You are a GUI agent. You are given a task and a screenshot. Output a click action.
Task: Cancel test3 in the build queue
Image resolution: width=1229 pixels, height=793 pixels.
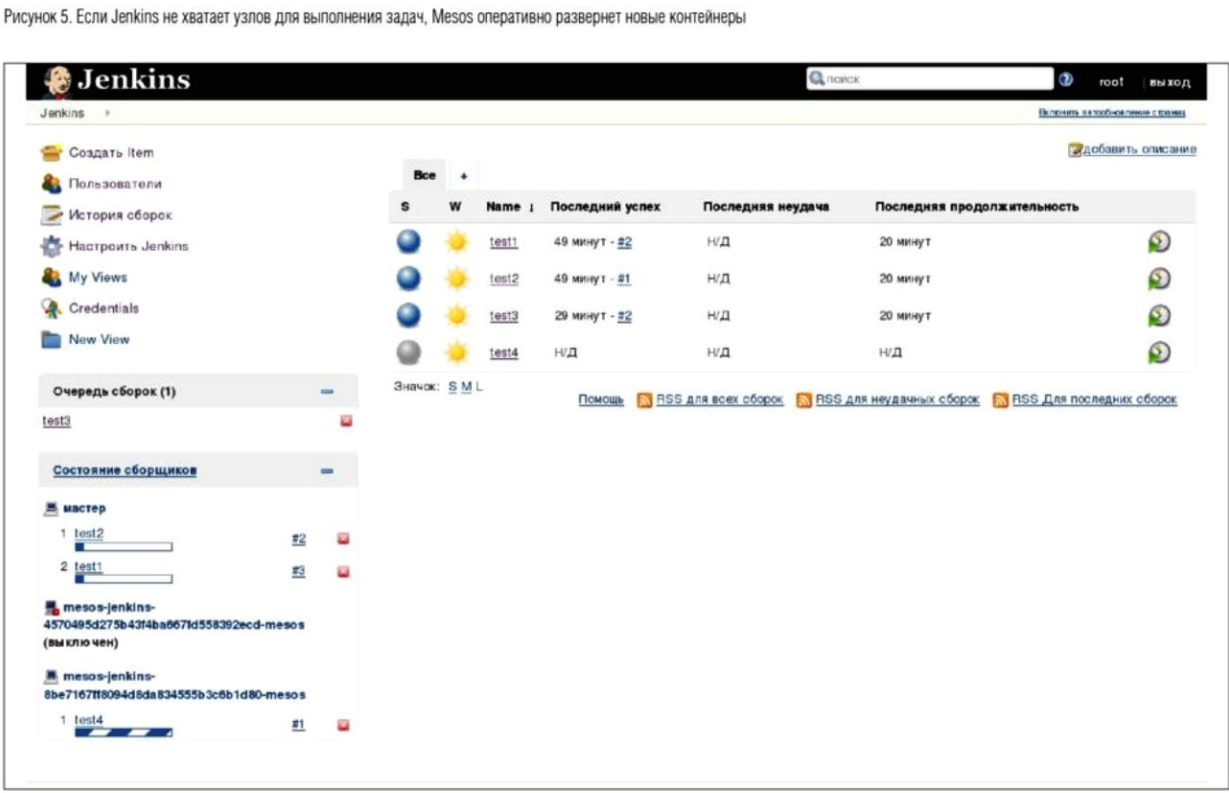346,422
